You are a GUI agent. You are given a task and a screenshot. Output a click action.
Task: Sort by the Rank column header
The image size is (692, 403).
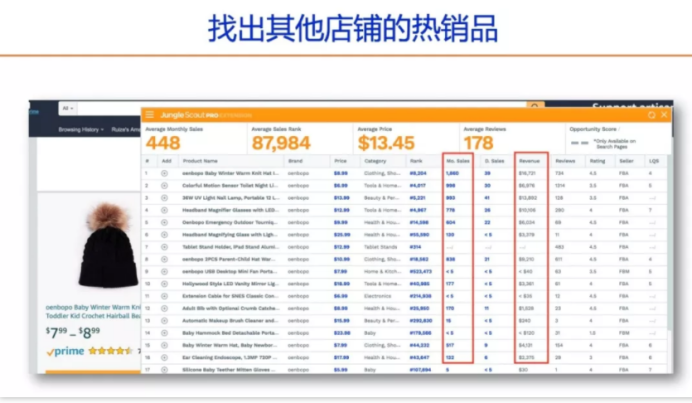tap(416, 161)
